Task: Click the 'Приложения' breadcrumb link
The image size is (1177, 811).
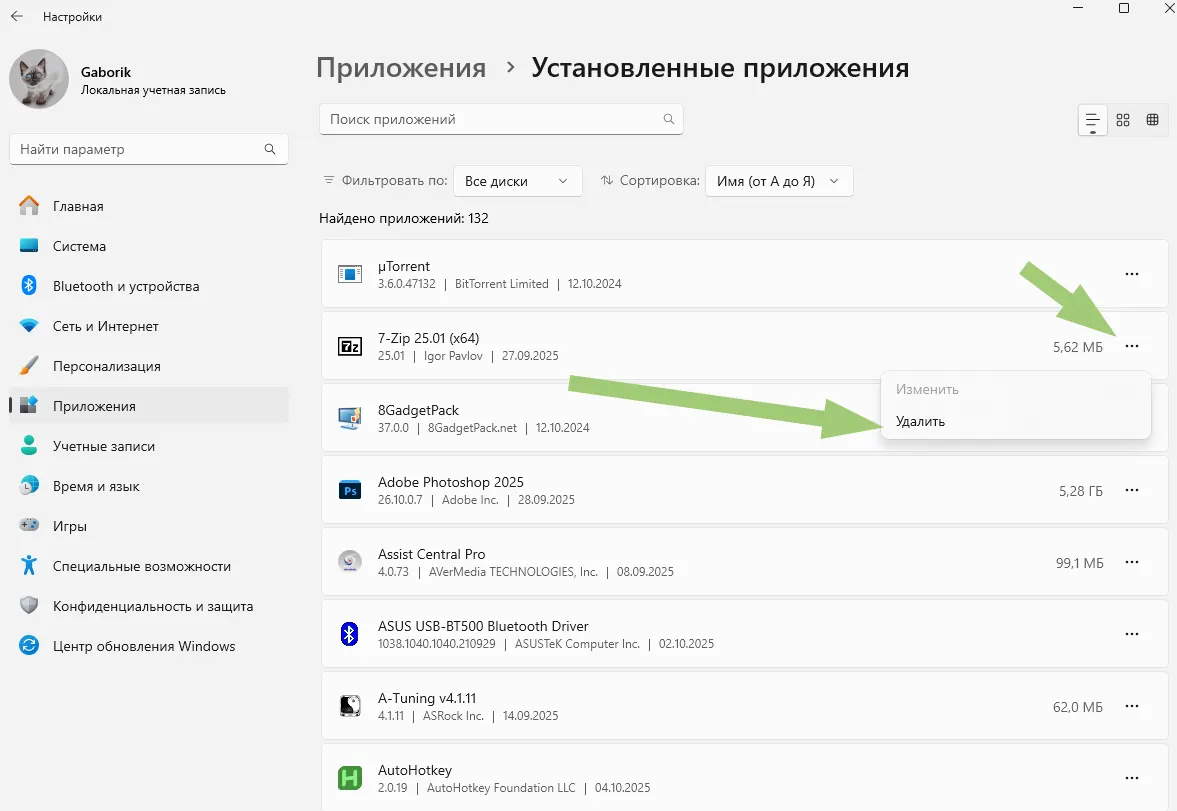Action: tap(401, 68)
